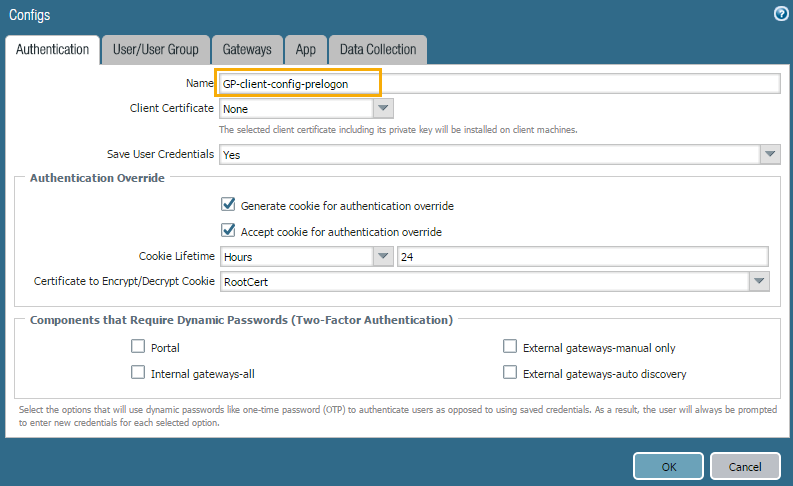793x486 pixels.
Task: Click the Name input field
Action: click(x=498, y=84)
